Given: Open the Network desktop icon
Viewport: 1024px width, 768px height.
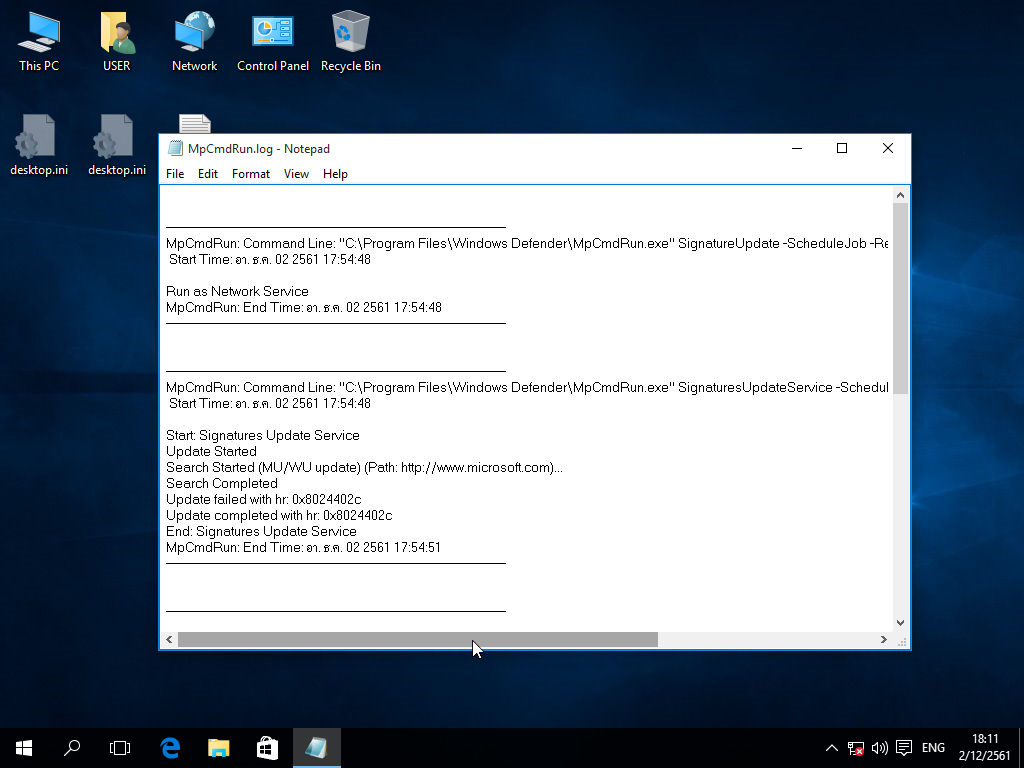Looking at the screenshot, I should (194, 41).
